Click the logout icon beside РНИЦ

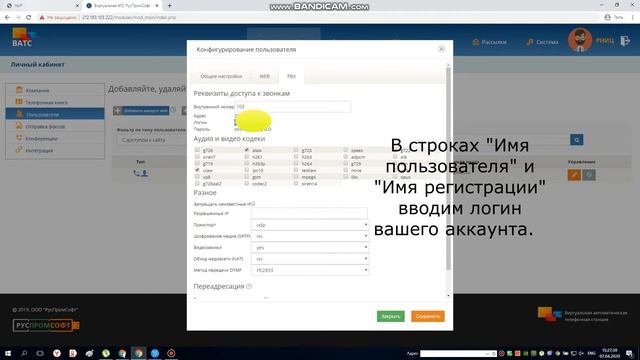[x=625, y=40]
